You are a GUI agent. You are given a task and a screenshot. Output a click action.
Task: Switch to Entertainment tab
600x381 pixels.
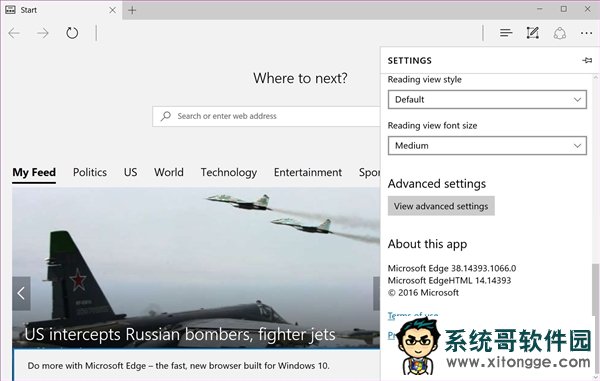308,172
